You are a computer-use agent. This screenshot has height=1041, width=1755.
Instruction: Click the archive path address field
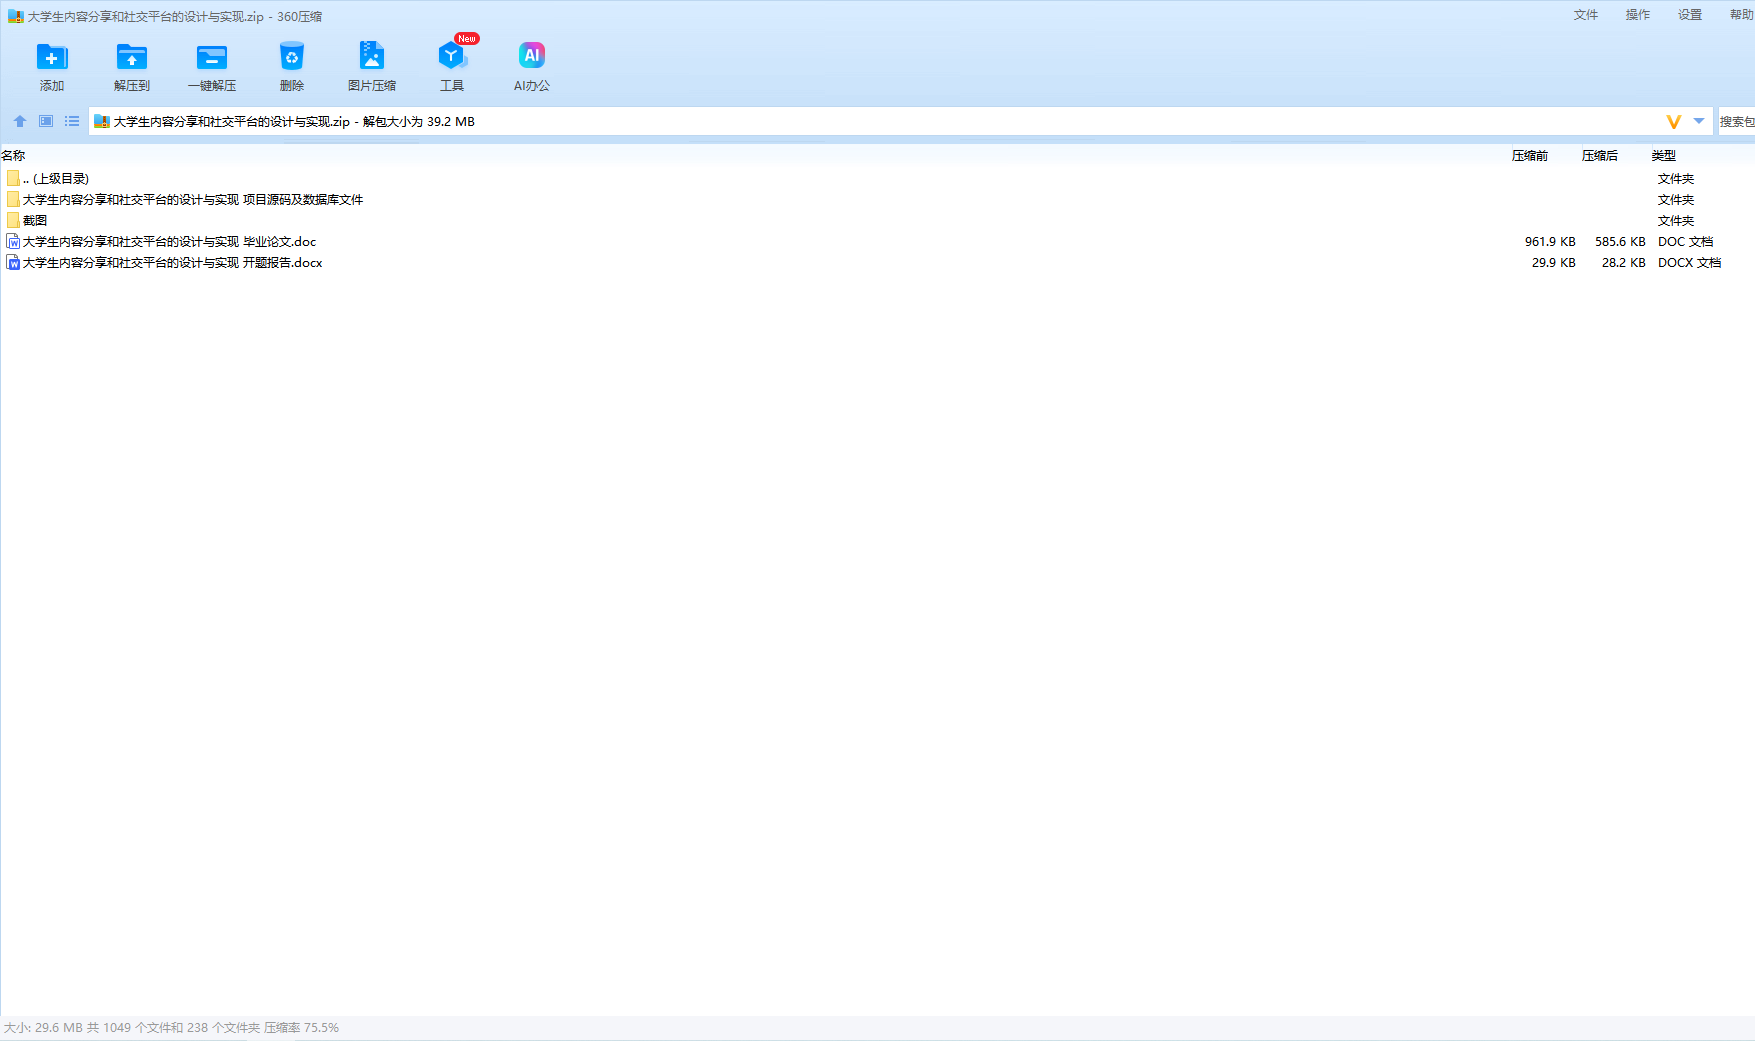pos(900,122)
